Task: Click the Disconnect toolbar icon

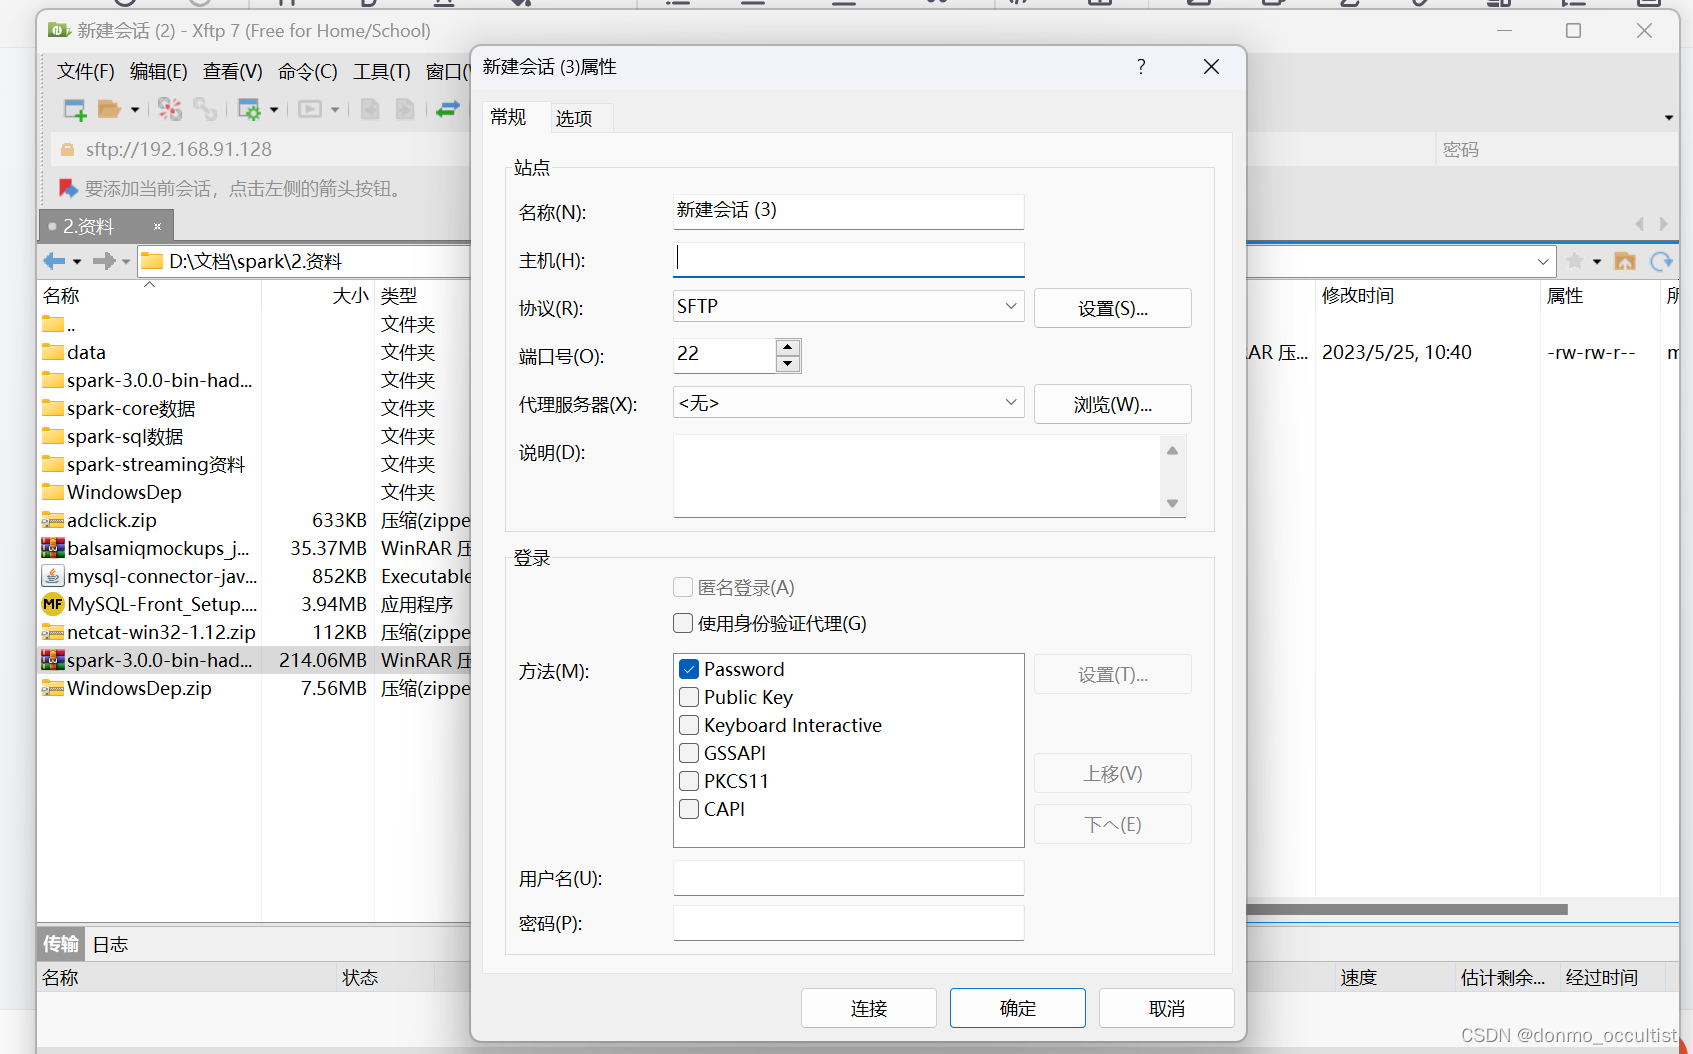Action: point(168,109)
